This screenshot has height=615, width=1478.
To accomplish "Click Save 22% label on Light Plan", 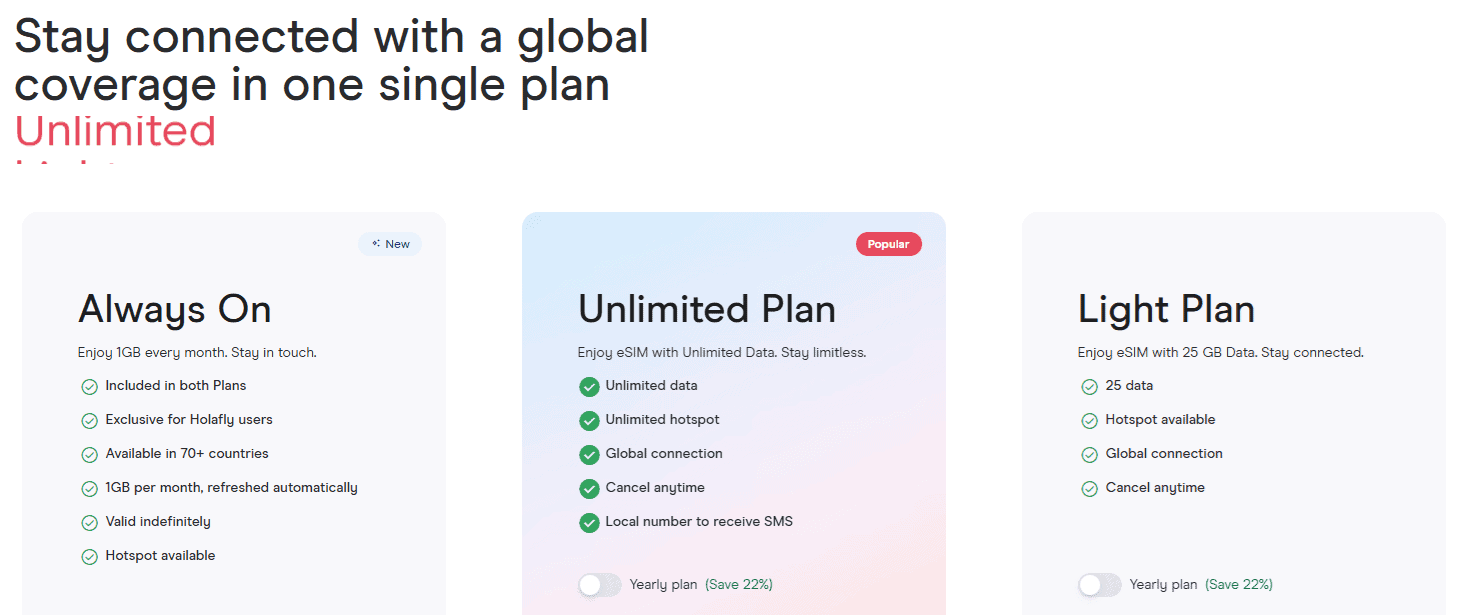I will pos(1239,585).
